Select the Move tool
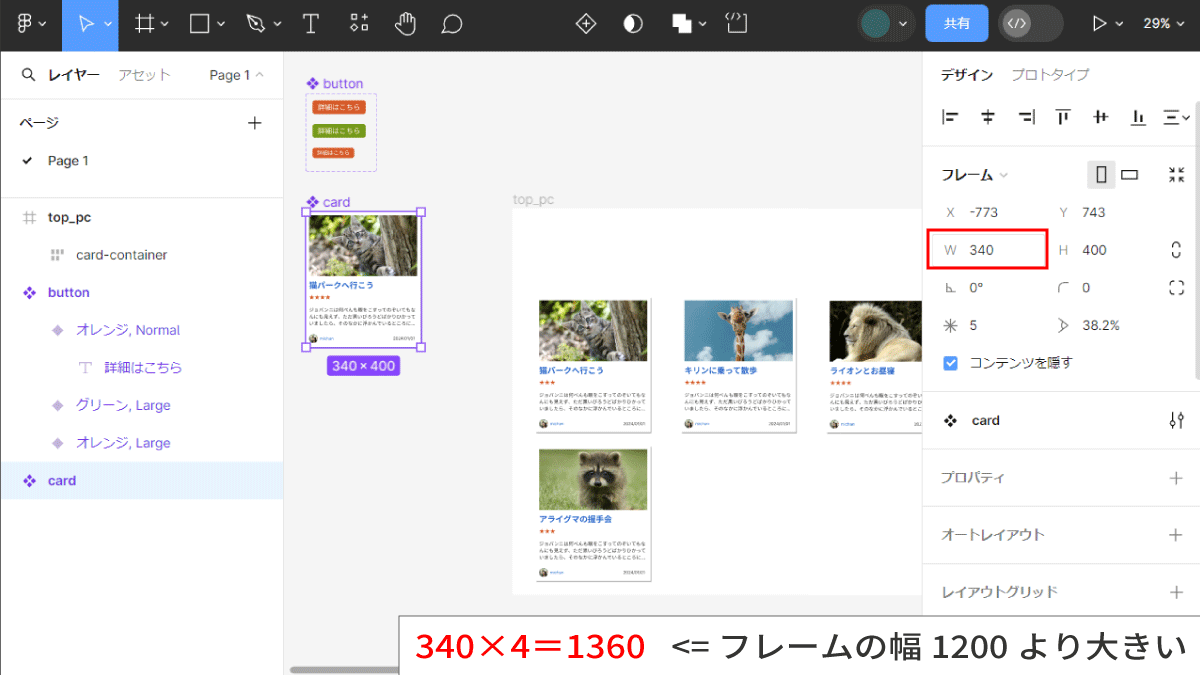Viewport: 1200px width, 675px height. (84, 24)
